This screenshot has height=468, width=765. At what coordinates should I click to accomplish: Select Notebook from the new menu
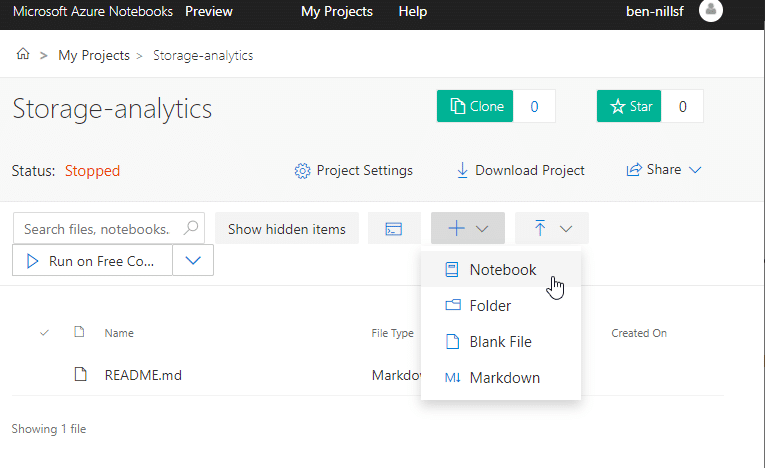click(x=501, y=269)
